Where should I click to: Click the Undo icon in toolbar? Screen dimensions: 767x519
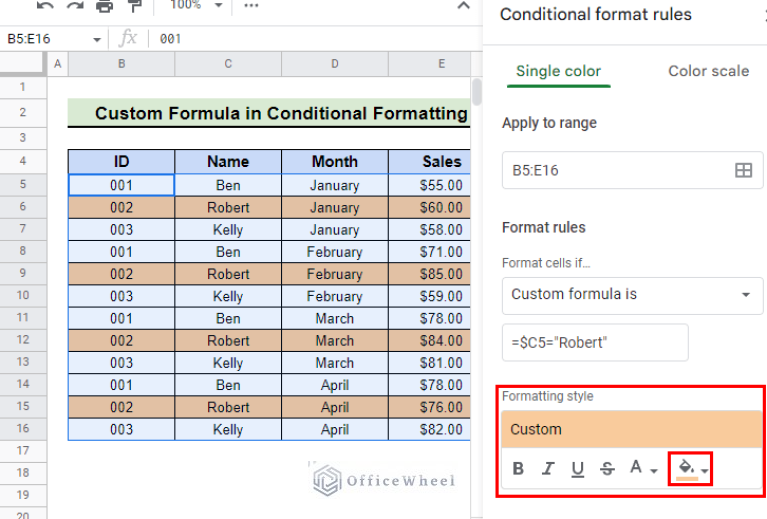click(45, 6)
